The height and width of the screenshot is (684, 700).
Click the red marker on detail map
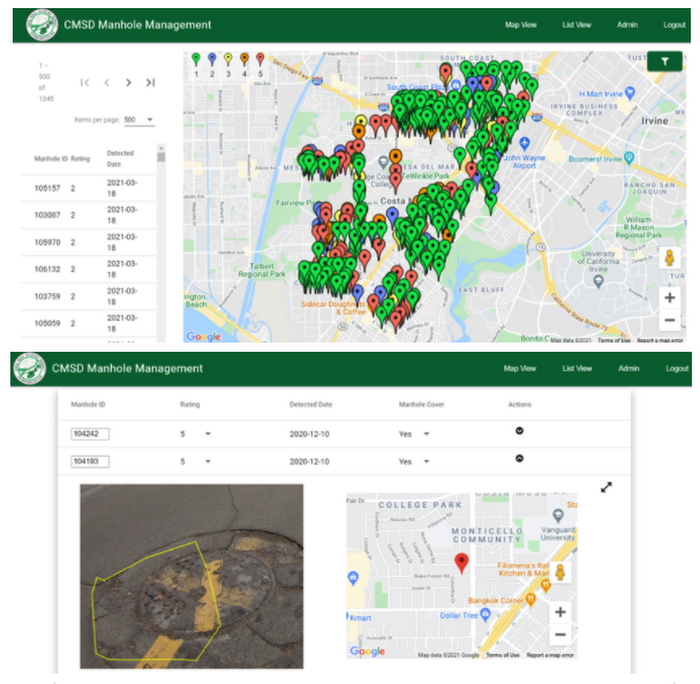point(462,563)
